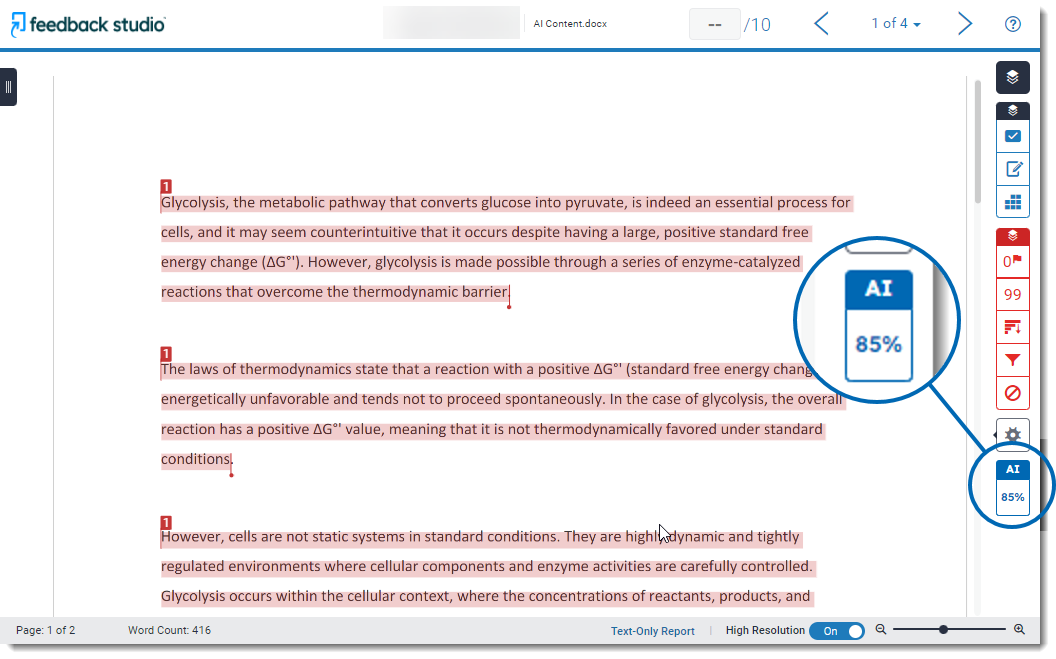
Task: Open the settings gear icon
Action: [1012, 435]
